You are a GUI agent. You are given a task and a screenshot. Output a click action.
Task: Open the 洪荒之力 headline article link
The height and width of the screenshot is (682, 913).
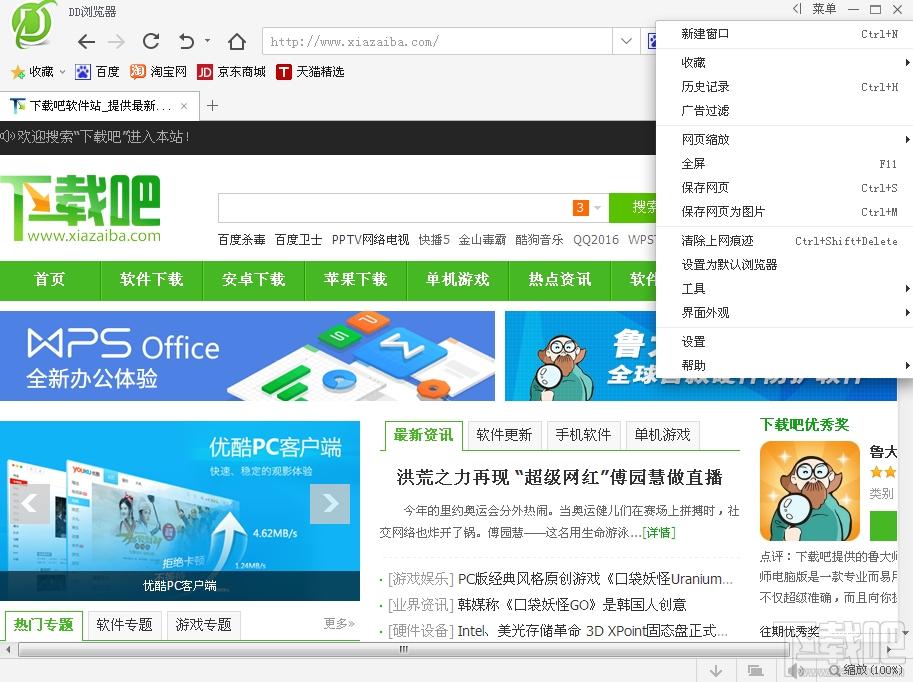[559, 477]
